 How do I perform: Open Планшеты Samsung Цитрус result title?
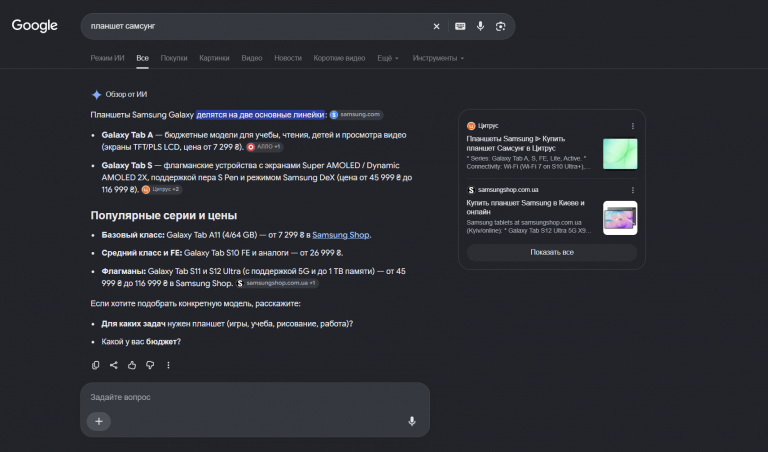click(x=516, y=143)
